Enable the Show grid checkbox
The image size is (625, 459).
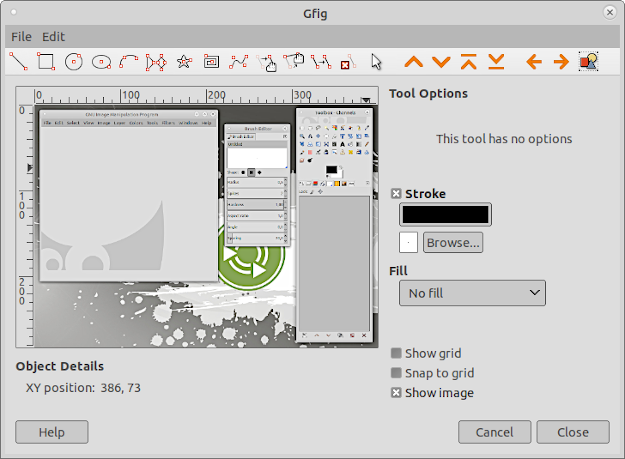[396, 353]
